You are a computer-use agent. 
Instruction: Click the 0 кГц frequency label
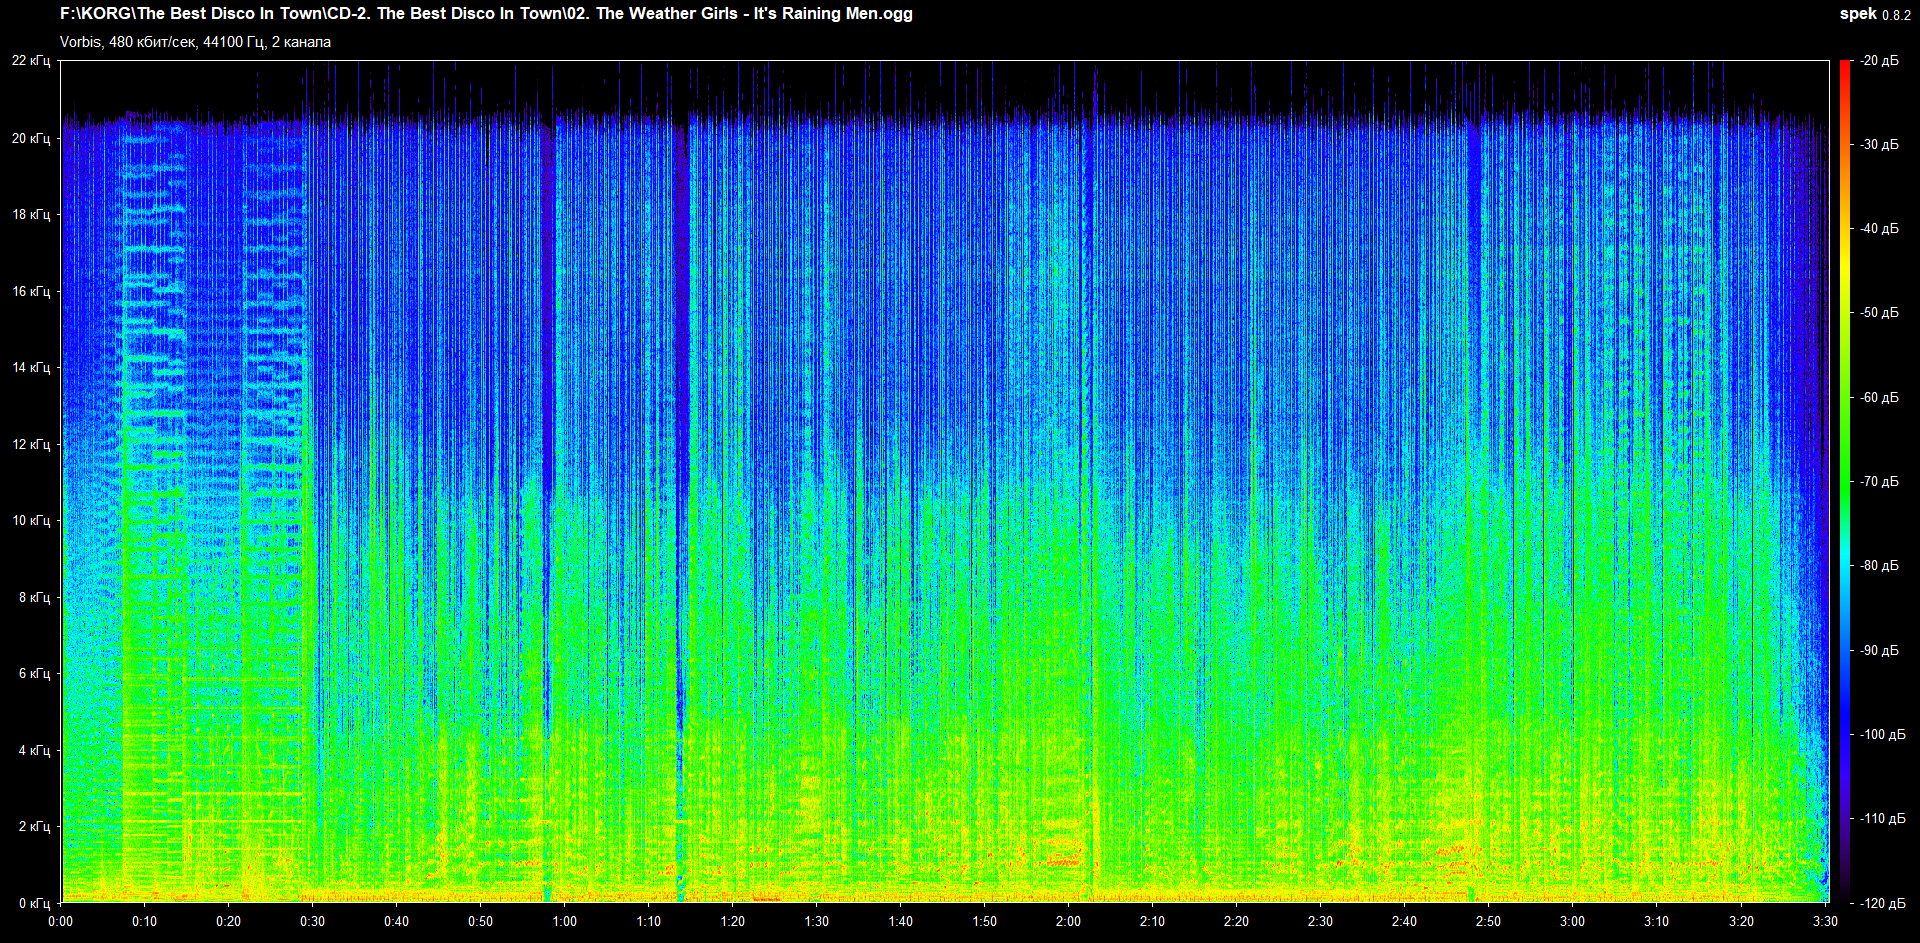point(34,903)
